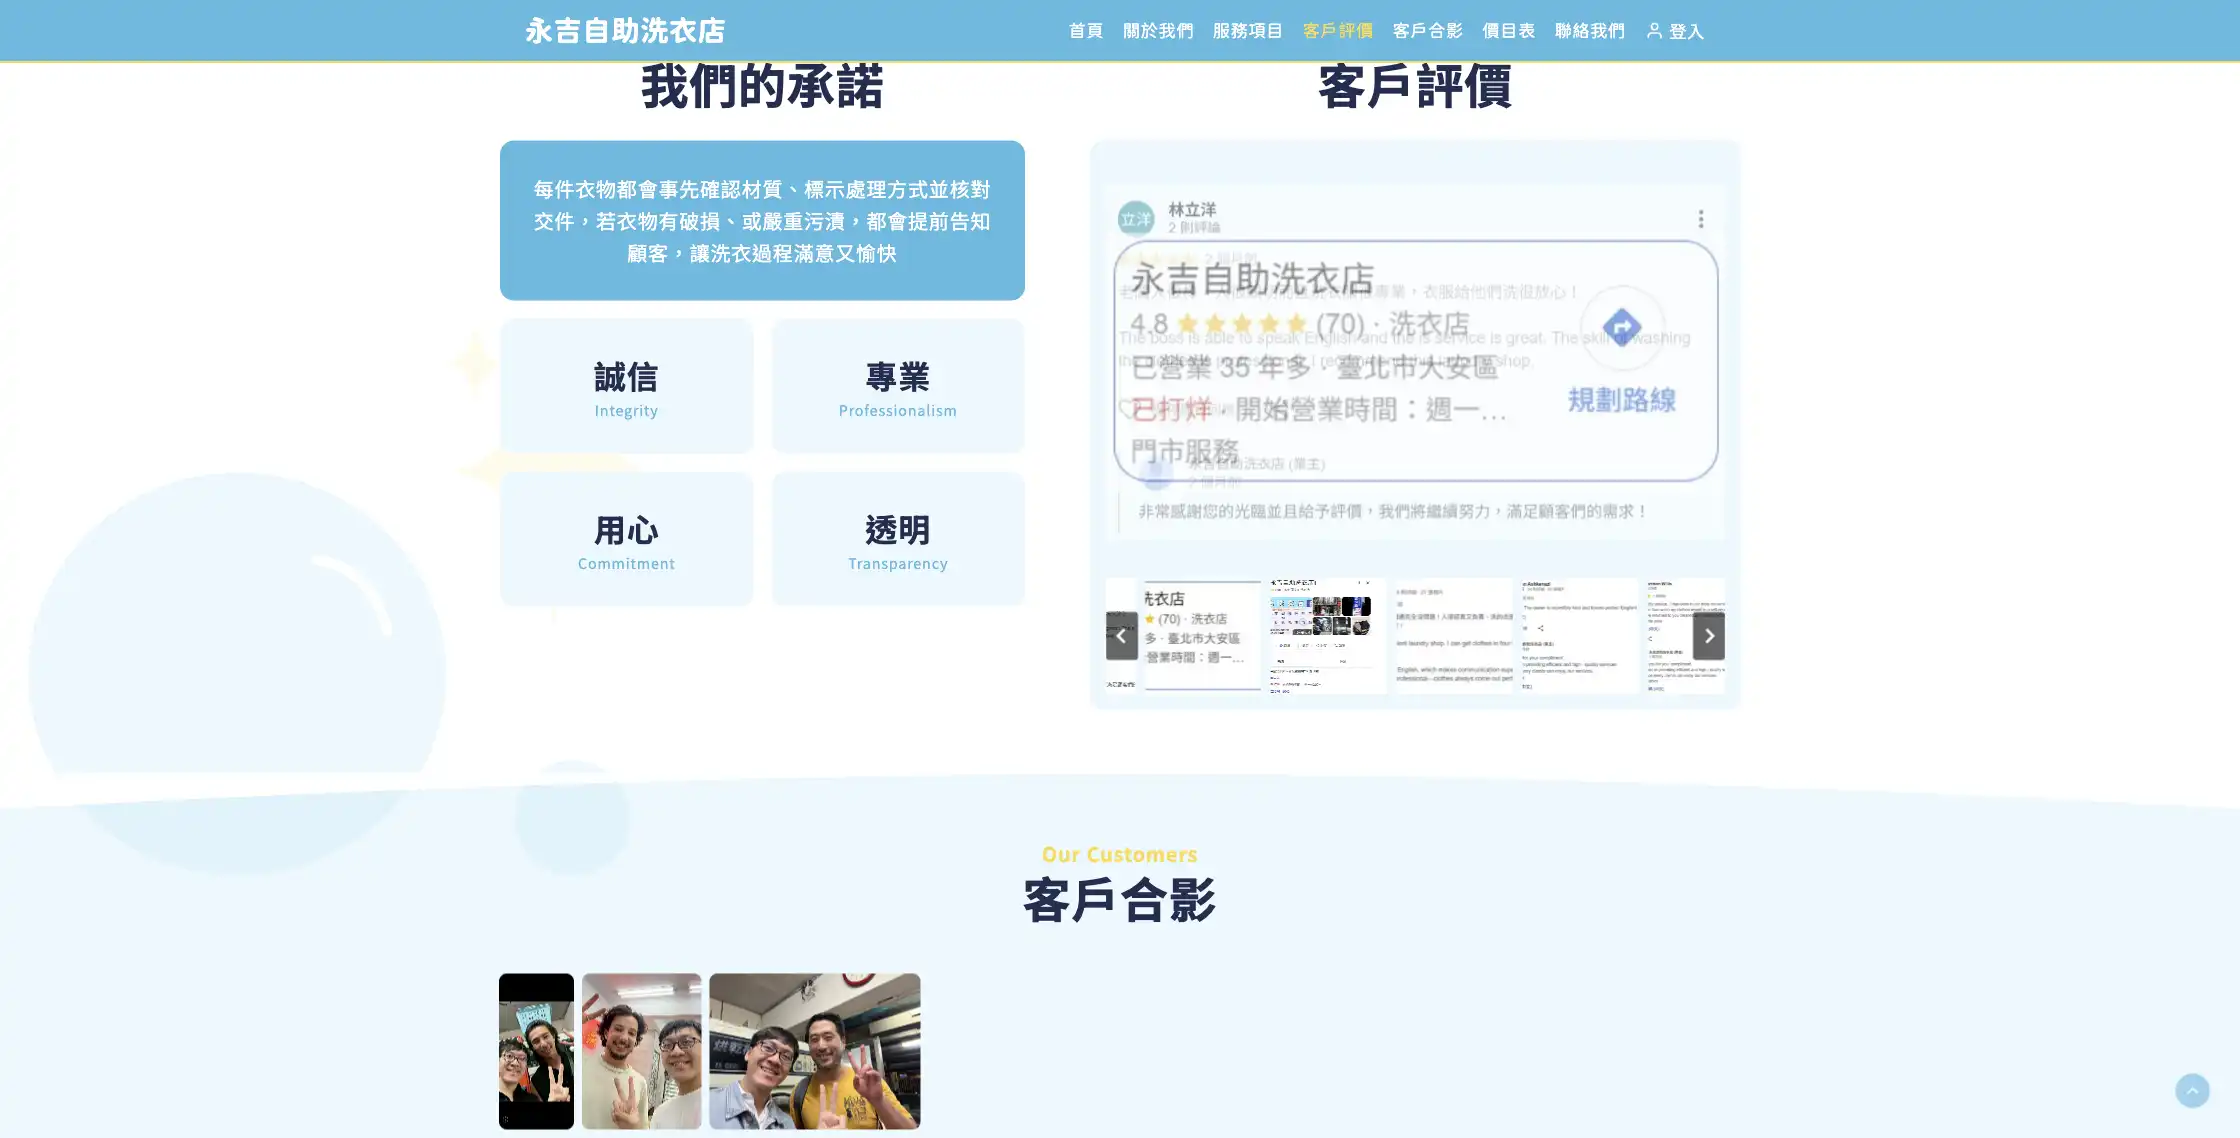
Task: Click the login person icon
Action: tap(1654, 30)
